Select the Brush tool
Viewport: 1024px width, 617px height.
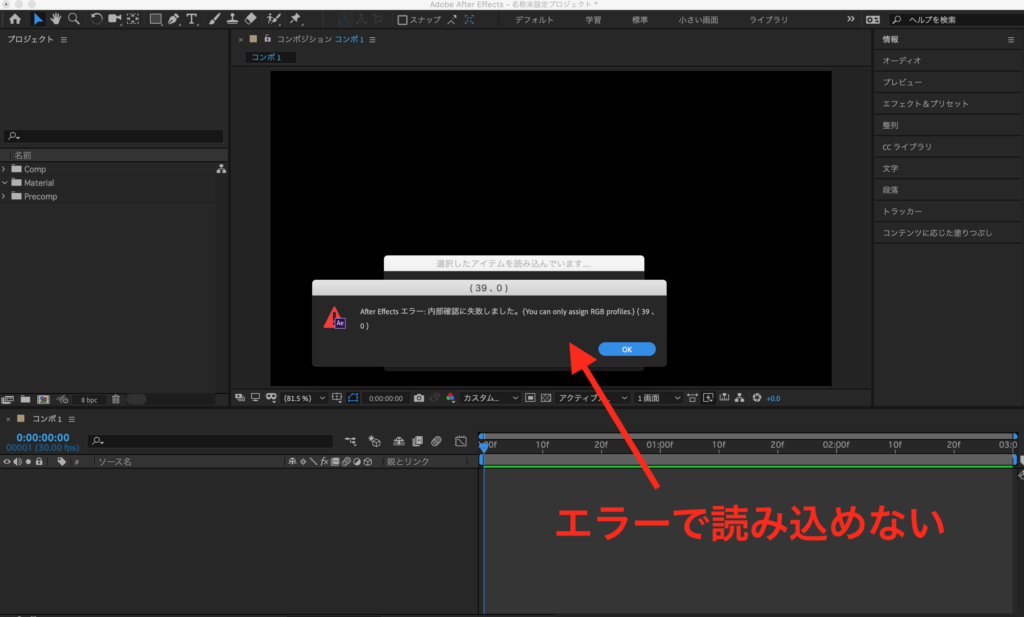tap(214, 19)
